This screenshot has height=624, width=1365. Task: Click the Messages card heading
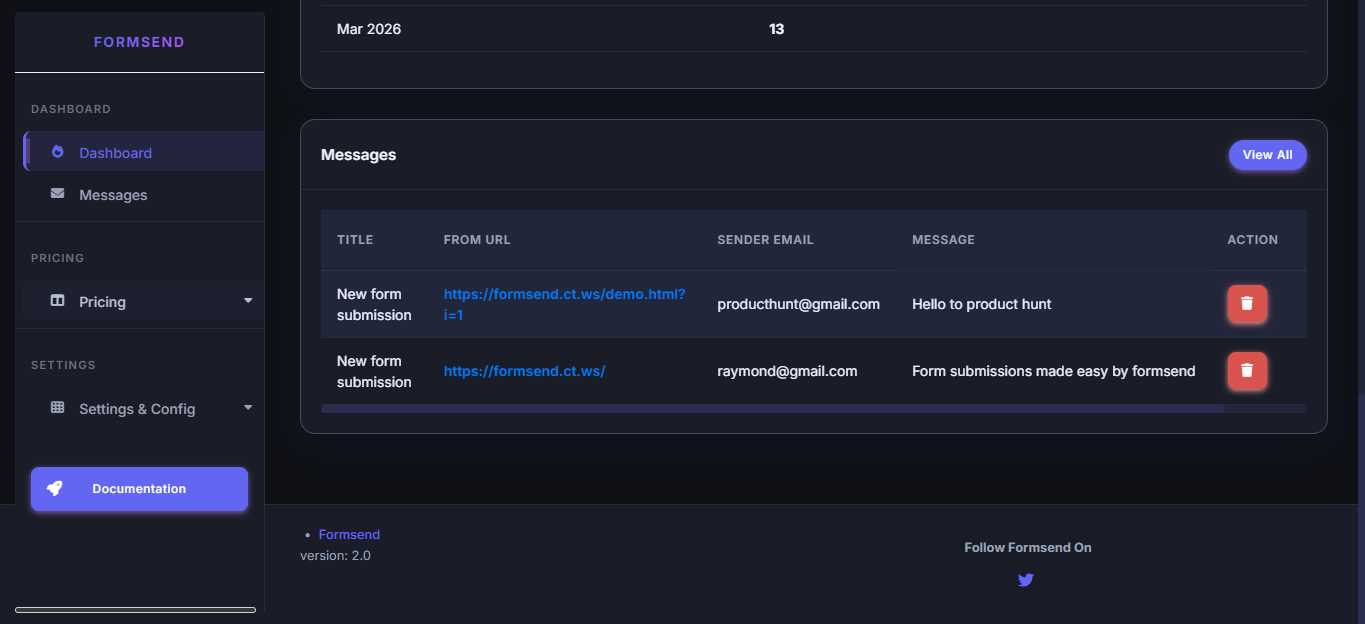358,155
